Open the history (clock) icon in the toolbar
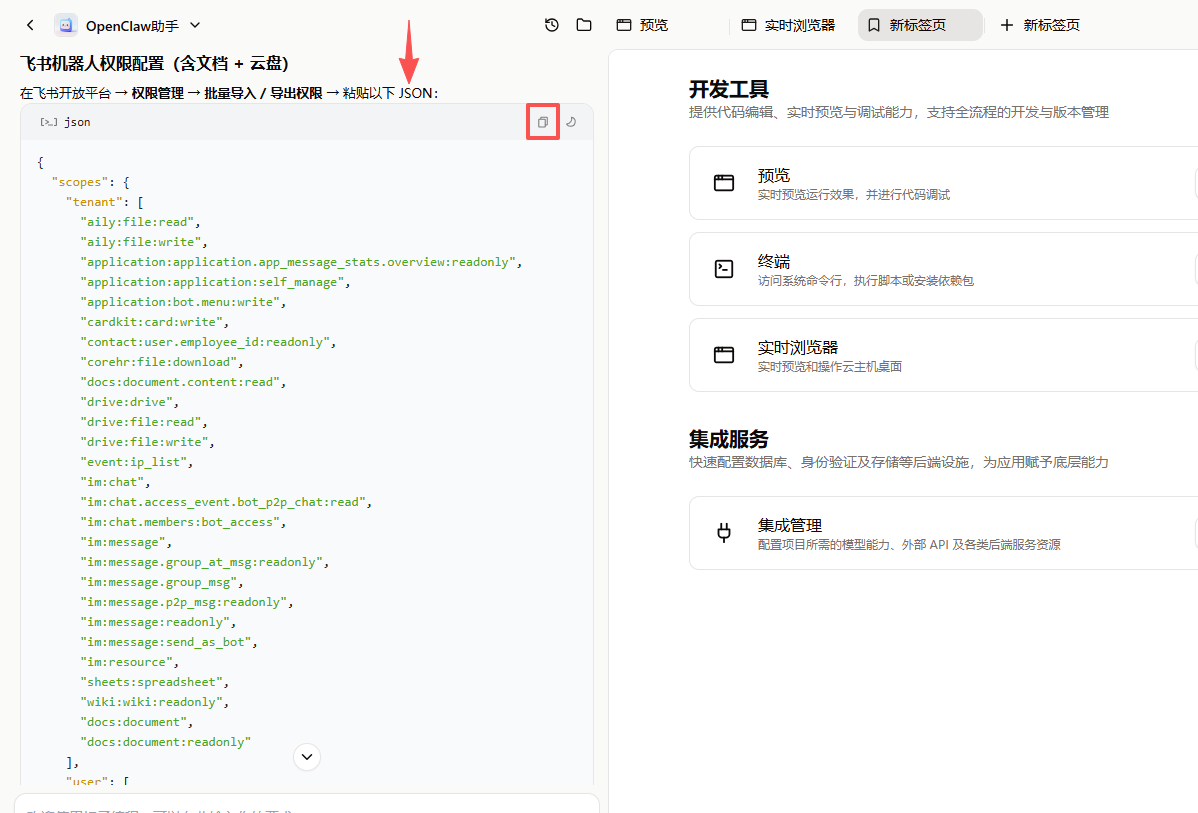1198x813 pixels. tap(551, 25)
